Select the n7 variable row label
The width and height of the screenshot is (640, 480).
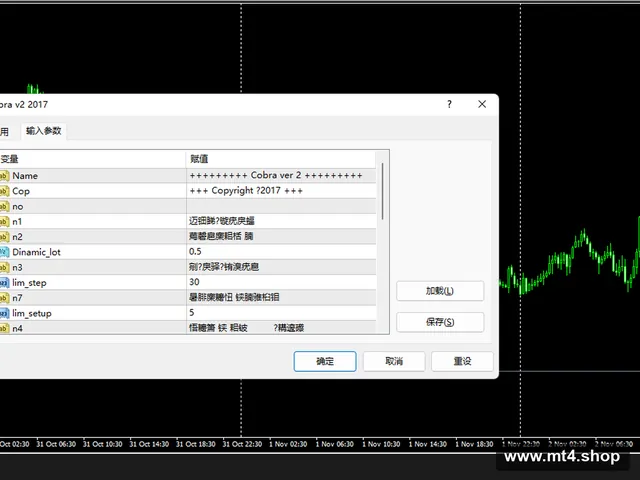pos(17,298)
